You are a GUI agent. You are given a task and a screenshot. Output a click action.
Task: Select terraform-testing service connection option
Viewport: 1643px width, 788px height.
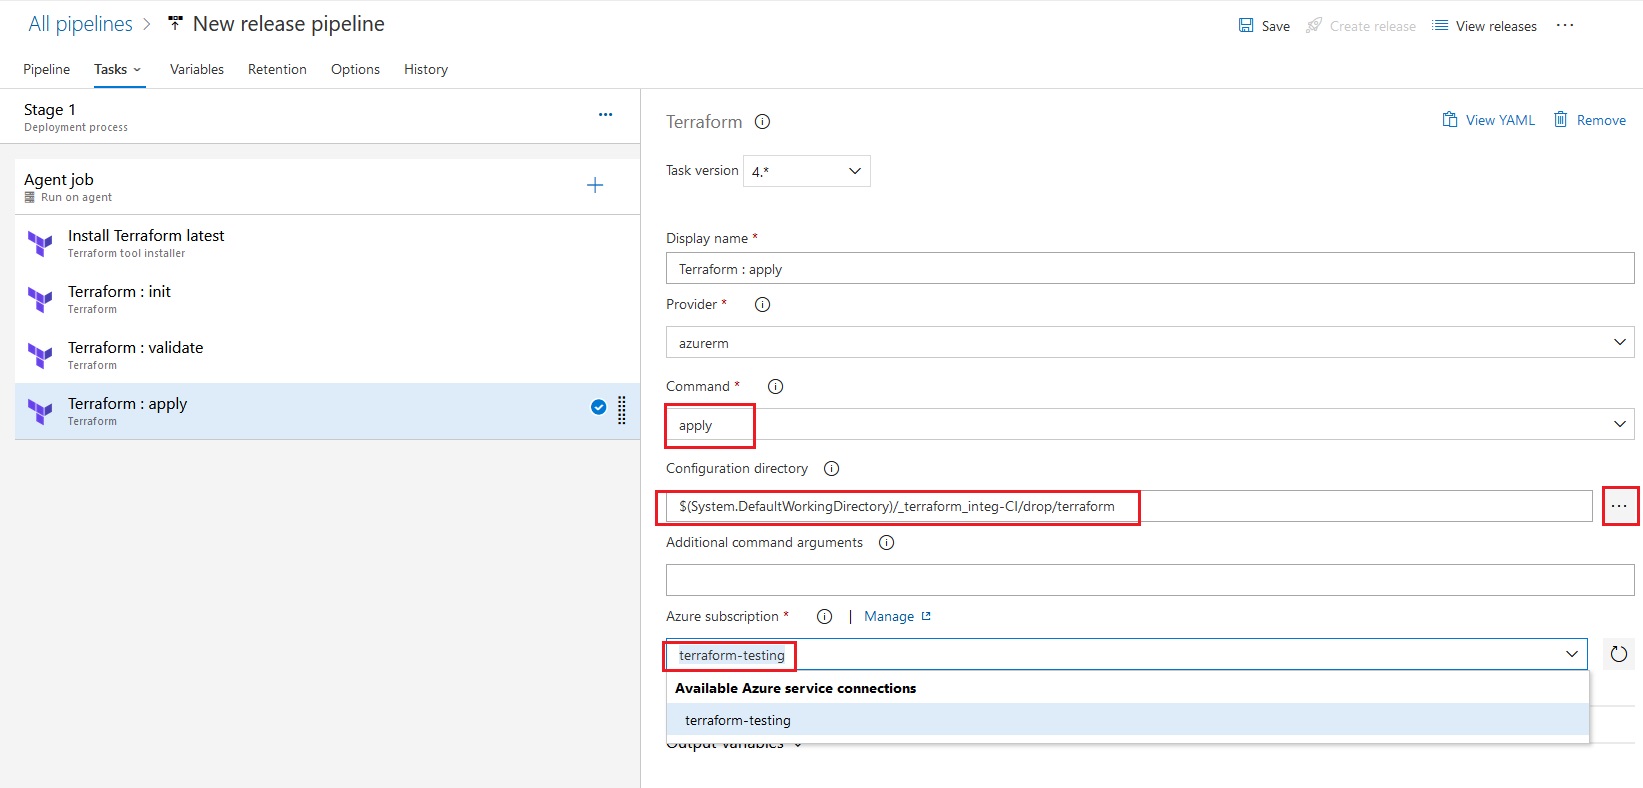click(1127, 720)
